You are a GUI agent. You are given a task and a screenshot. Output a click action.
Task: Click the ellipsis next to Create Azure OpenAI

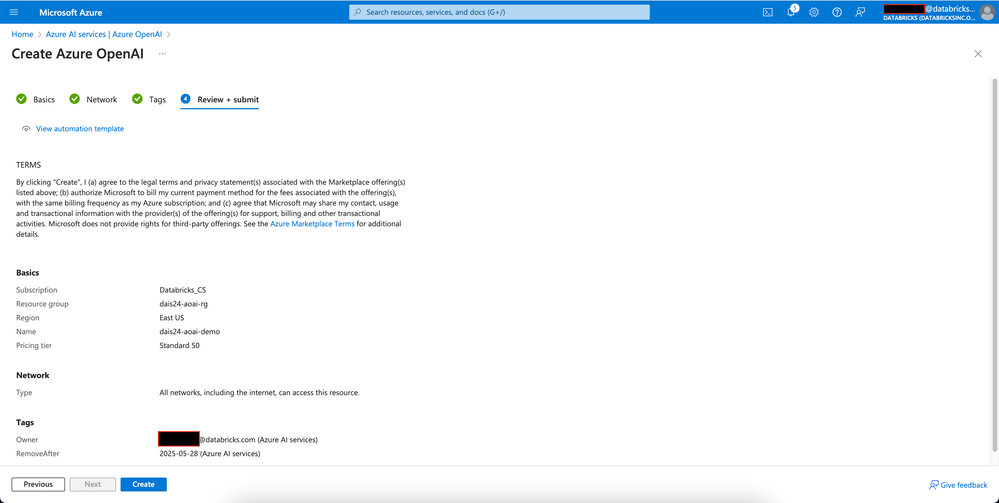[162, 54]
